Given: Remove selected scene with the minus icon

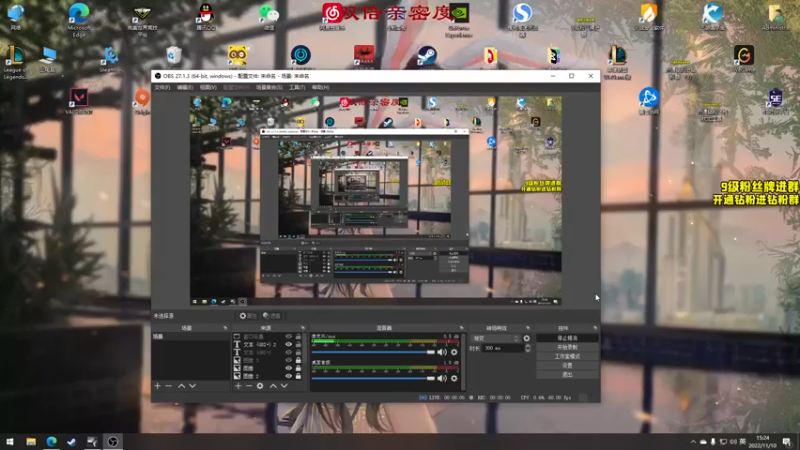Looking at the screenshot, I should tap(168, 386).
